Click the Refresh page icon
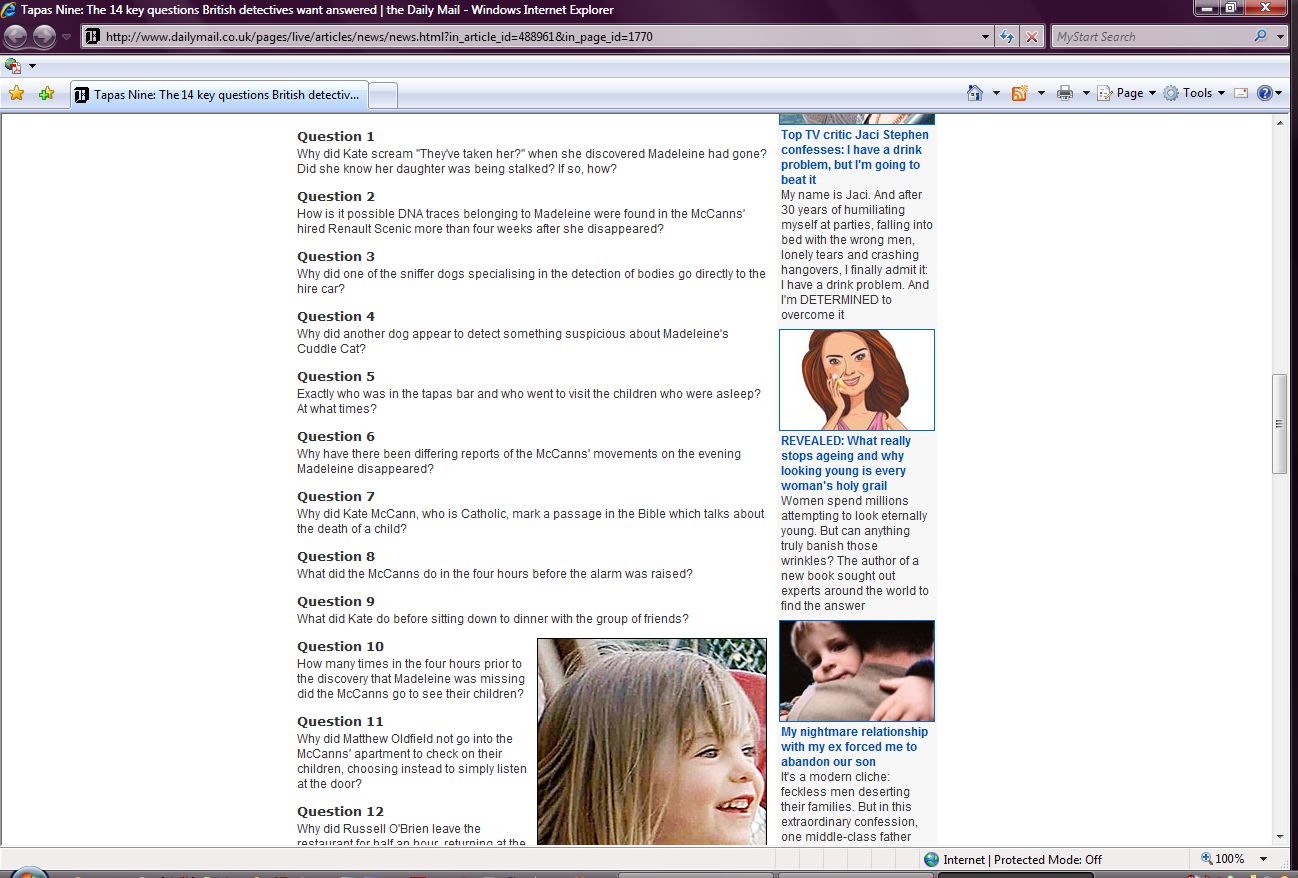The width and height of the screenshot is (1298, 878). 1007,37
